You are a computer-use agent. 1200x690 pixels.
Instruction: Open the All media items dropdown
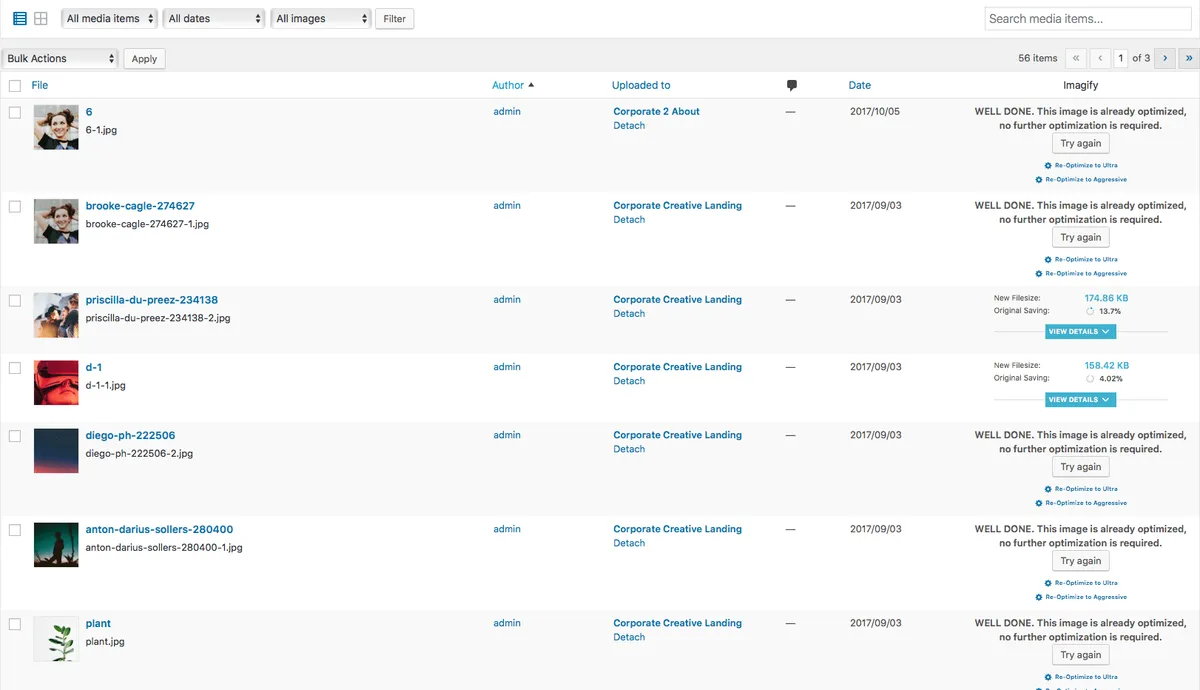[110, 19]
